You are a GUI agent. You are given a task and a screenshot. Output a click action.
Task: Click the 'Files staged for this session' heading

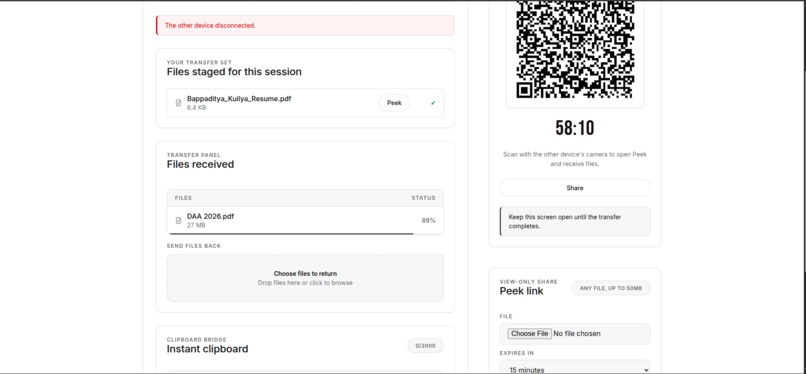point(234,72)
